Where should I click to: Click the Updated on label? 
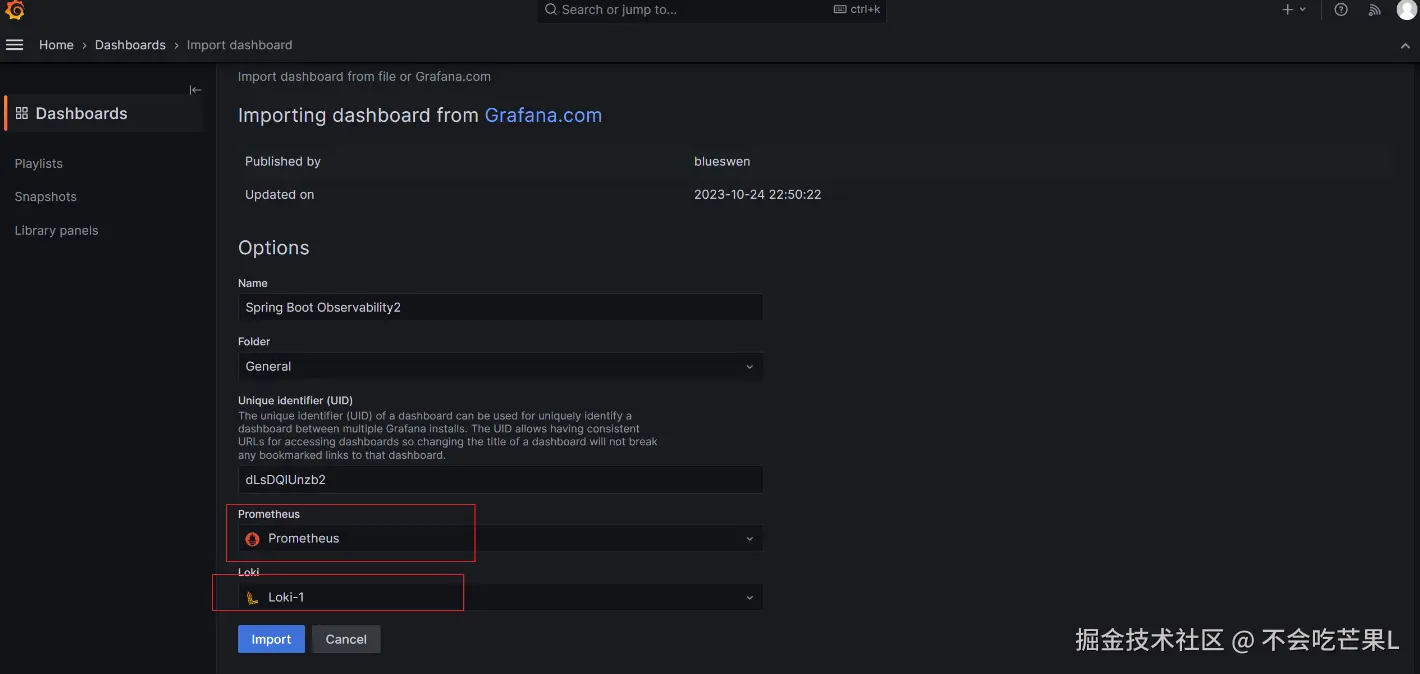pos(280,195)
